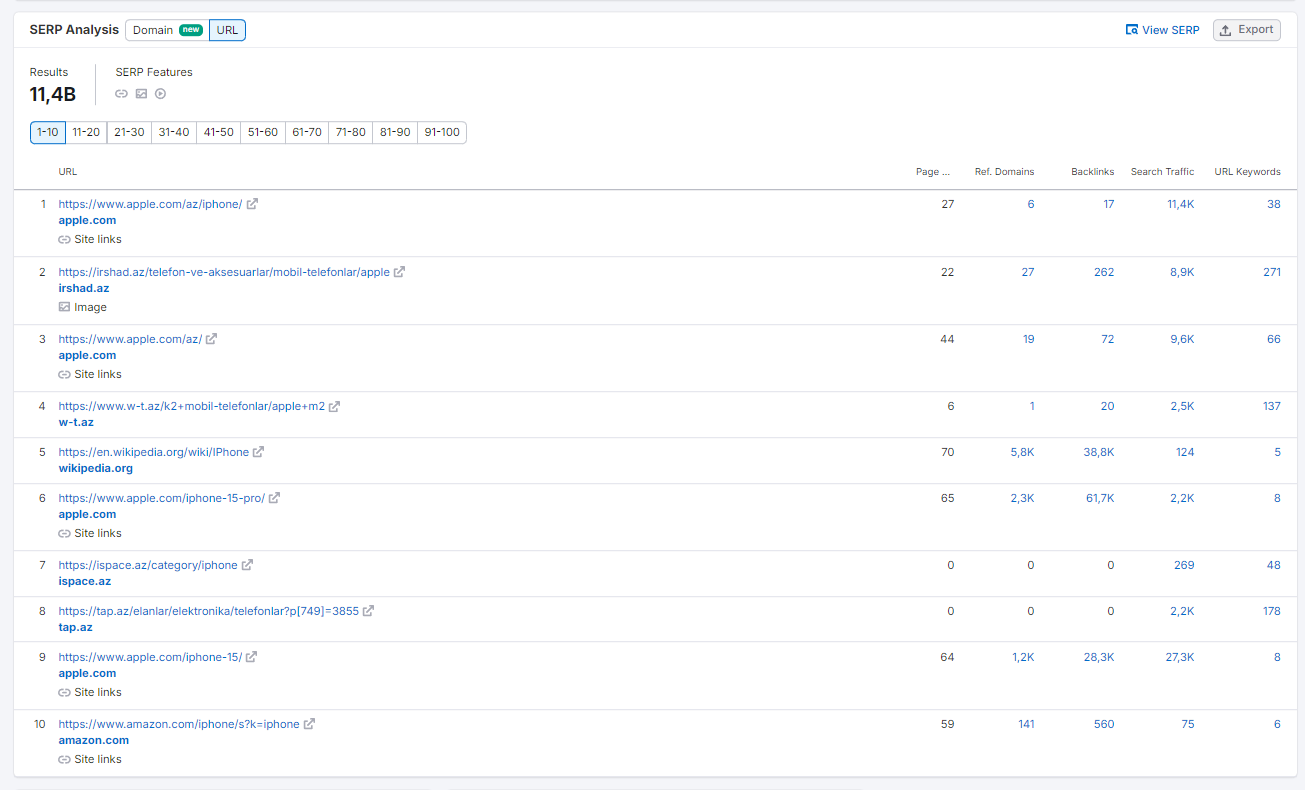Select results page 91-100
Screen dimensions: 1305x790
[x=442, y=132]
